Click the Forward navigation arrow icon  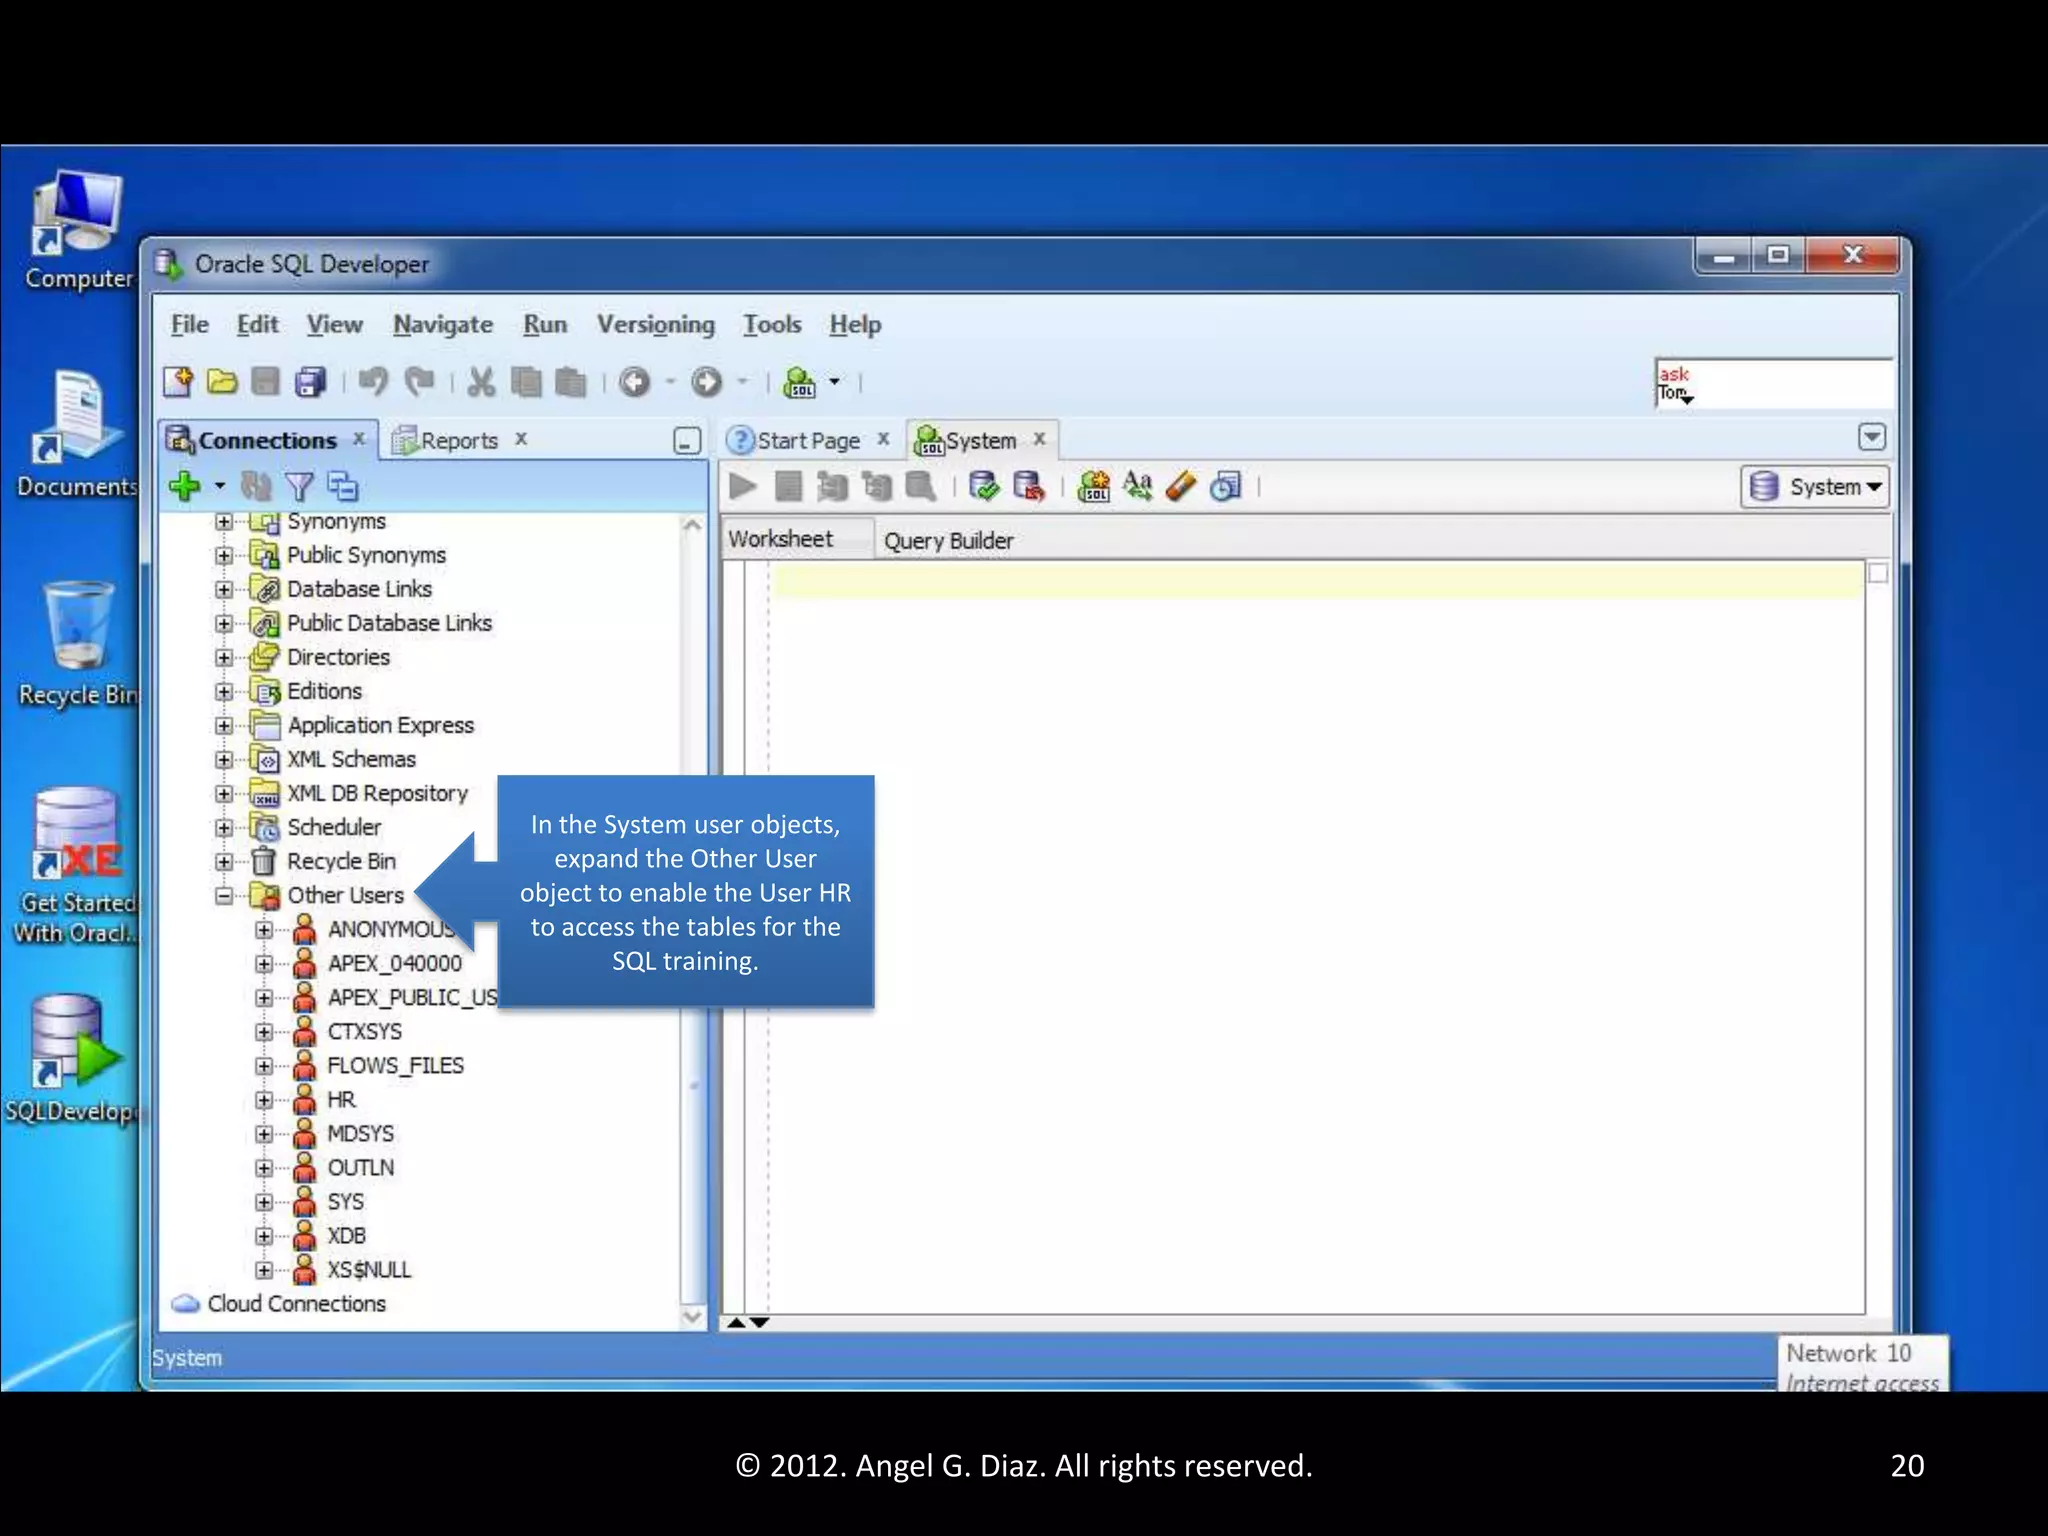coord(707,381)
